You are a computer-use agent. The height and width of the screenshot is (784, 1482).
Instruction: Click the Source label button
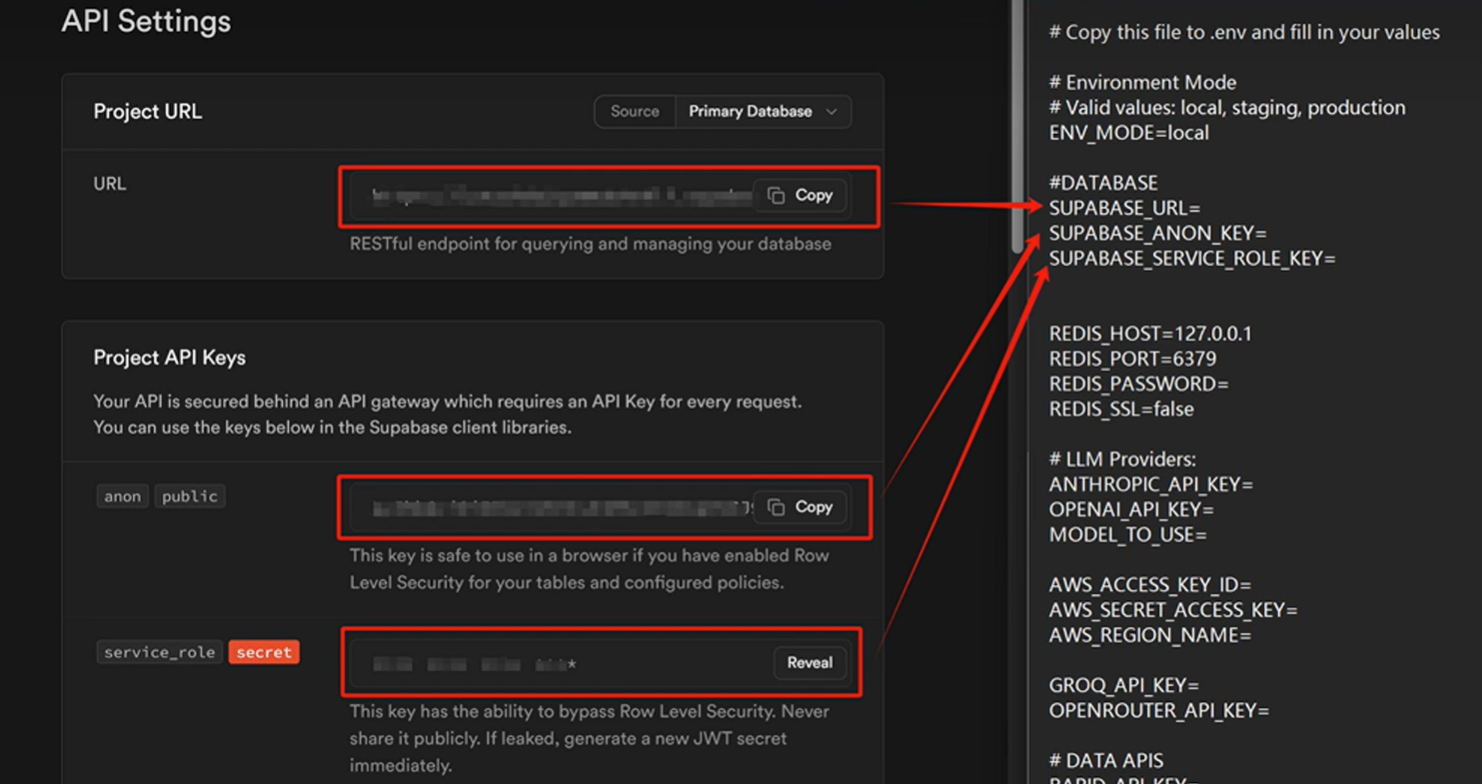635,112
